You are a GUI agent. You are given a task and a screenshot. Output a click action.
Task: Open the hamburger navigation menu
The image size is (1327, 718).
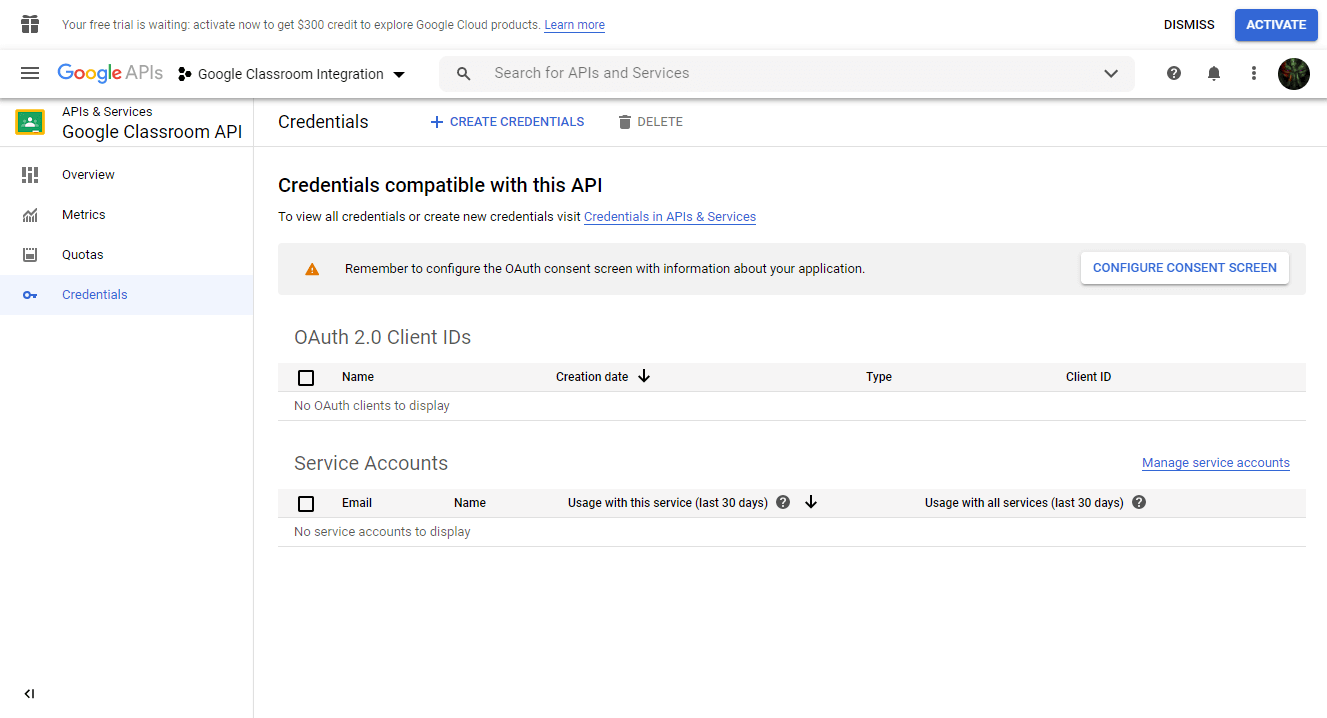point(30,73)
